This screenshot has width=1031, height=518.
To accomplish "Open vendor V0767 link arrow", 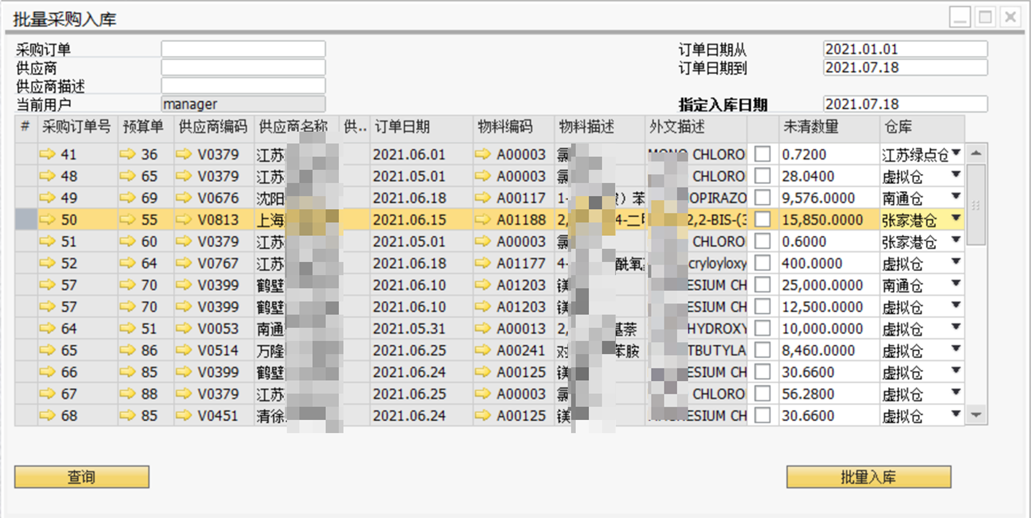I will click(184, 263).
